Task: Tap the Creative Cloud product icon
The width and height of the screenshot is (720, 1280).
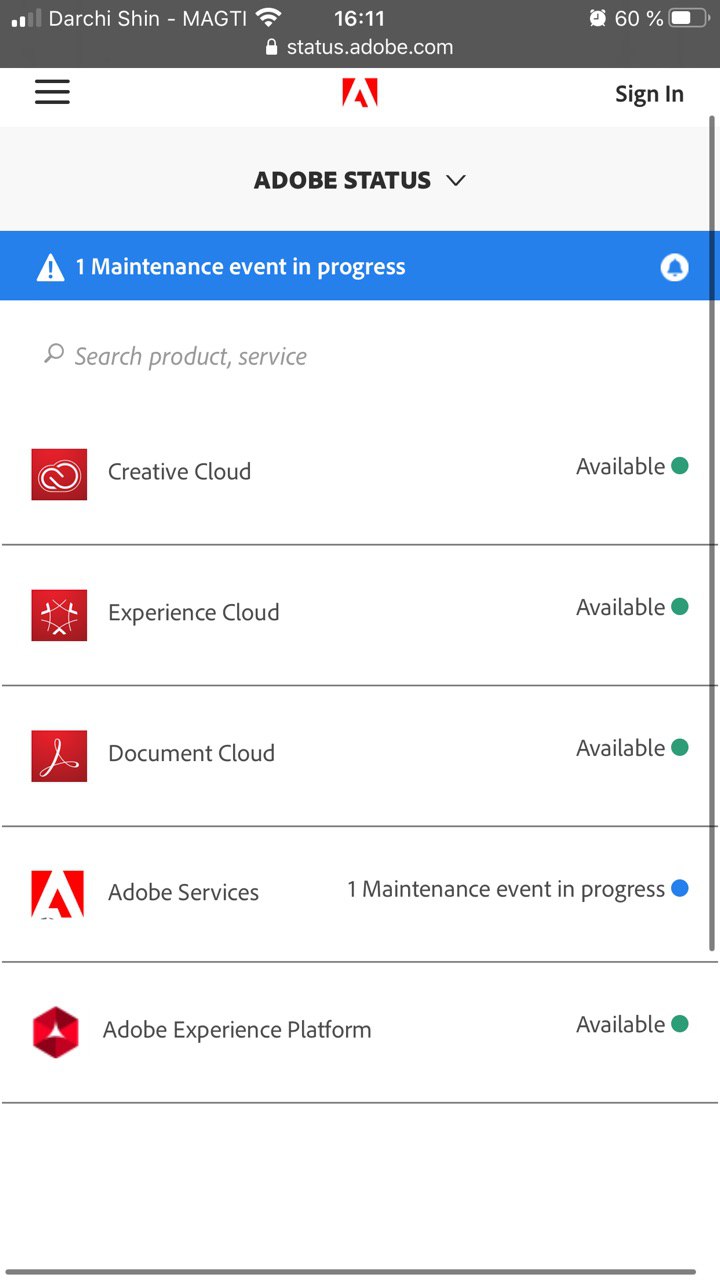Action: click(x=59, y=474)
